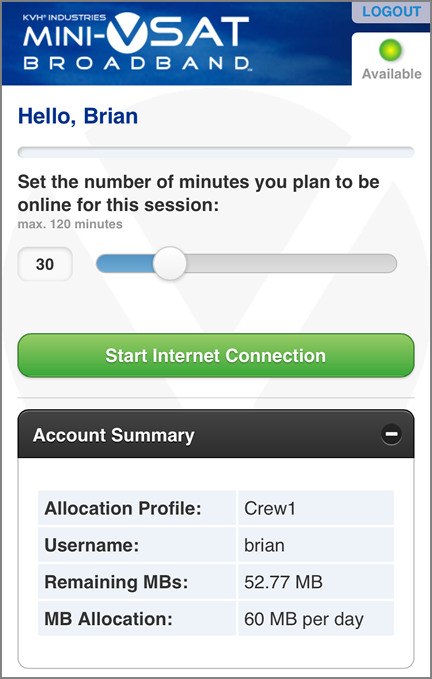Image resolution: width=432 pixels, height=679 pixels.
Task: Click the Mini-VSAT Broadband logo
Action: tap(136, 42)
